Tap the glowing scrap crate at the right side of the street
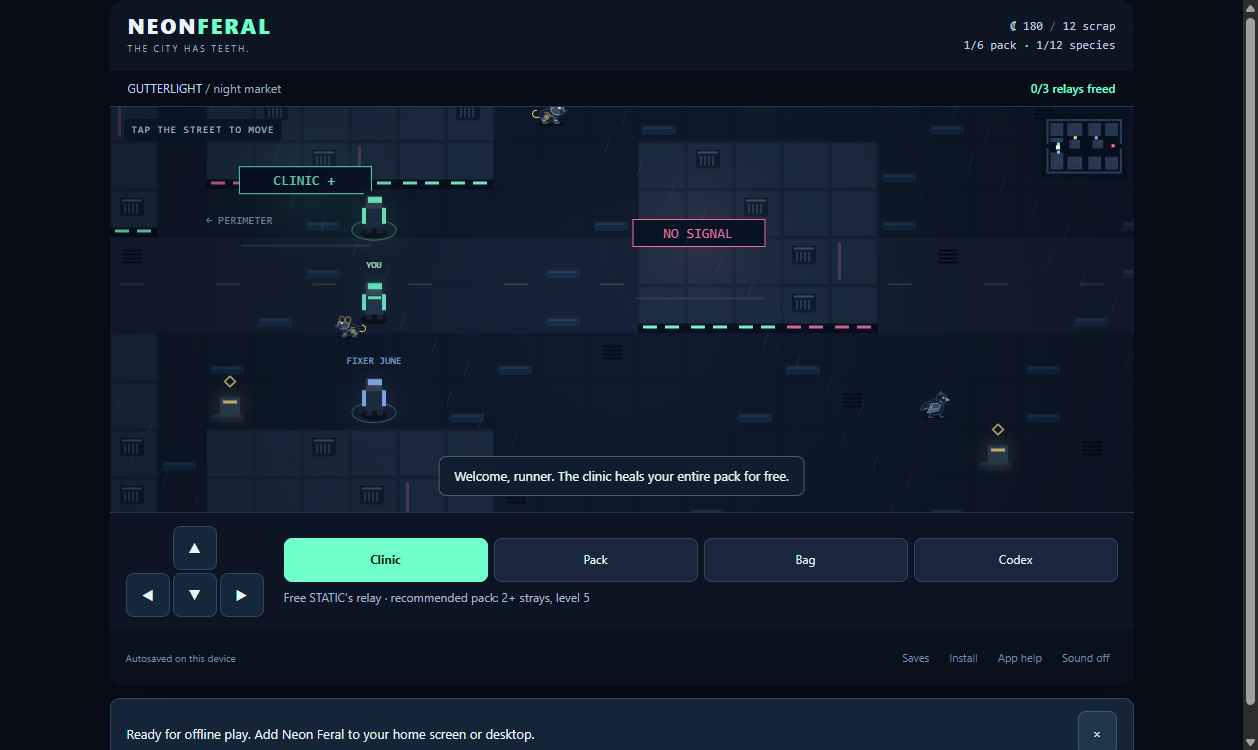 tap(998, 453)
